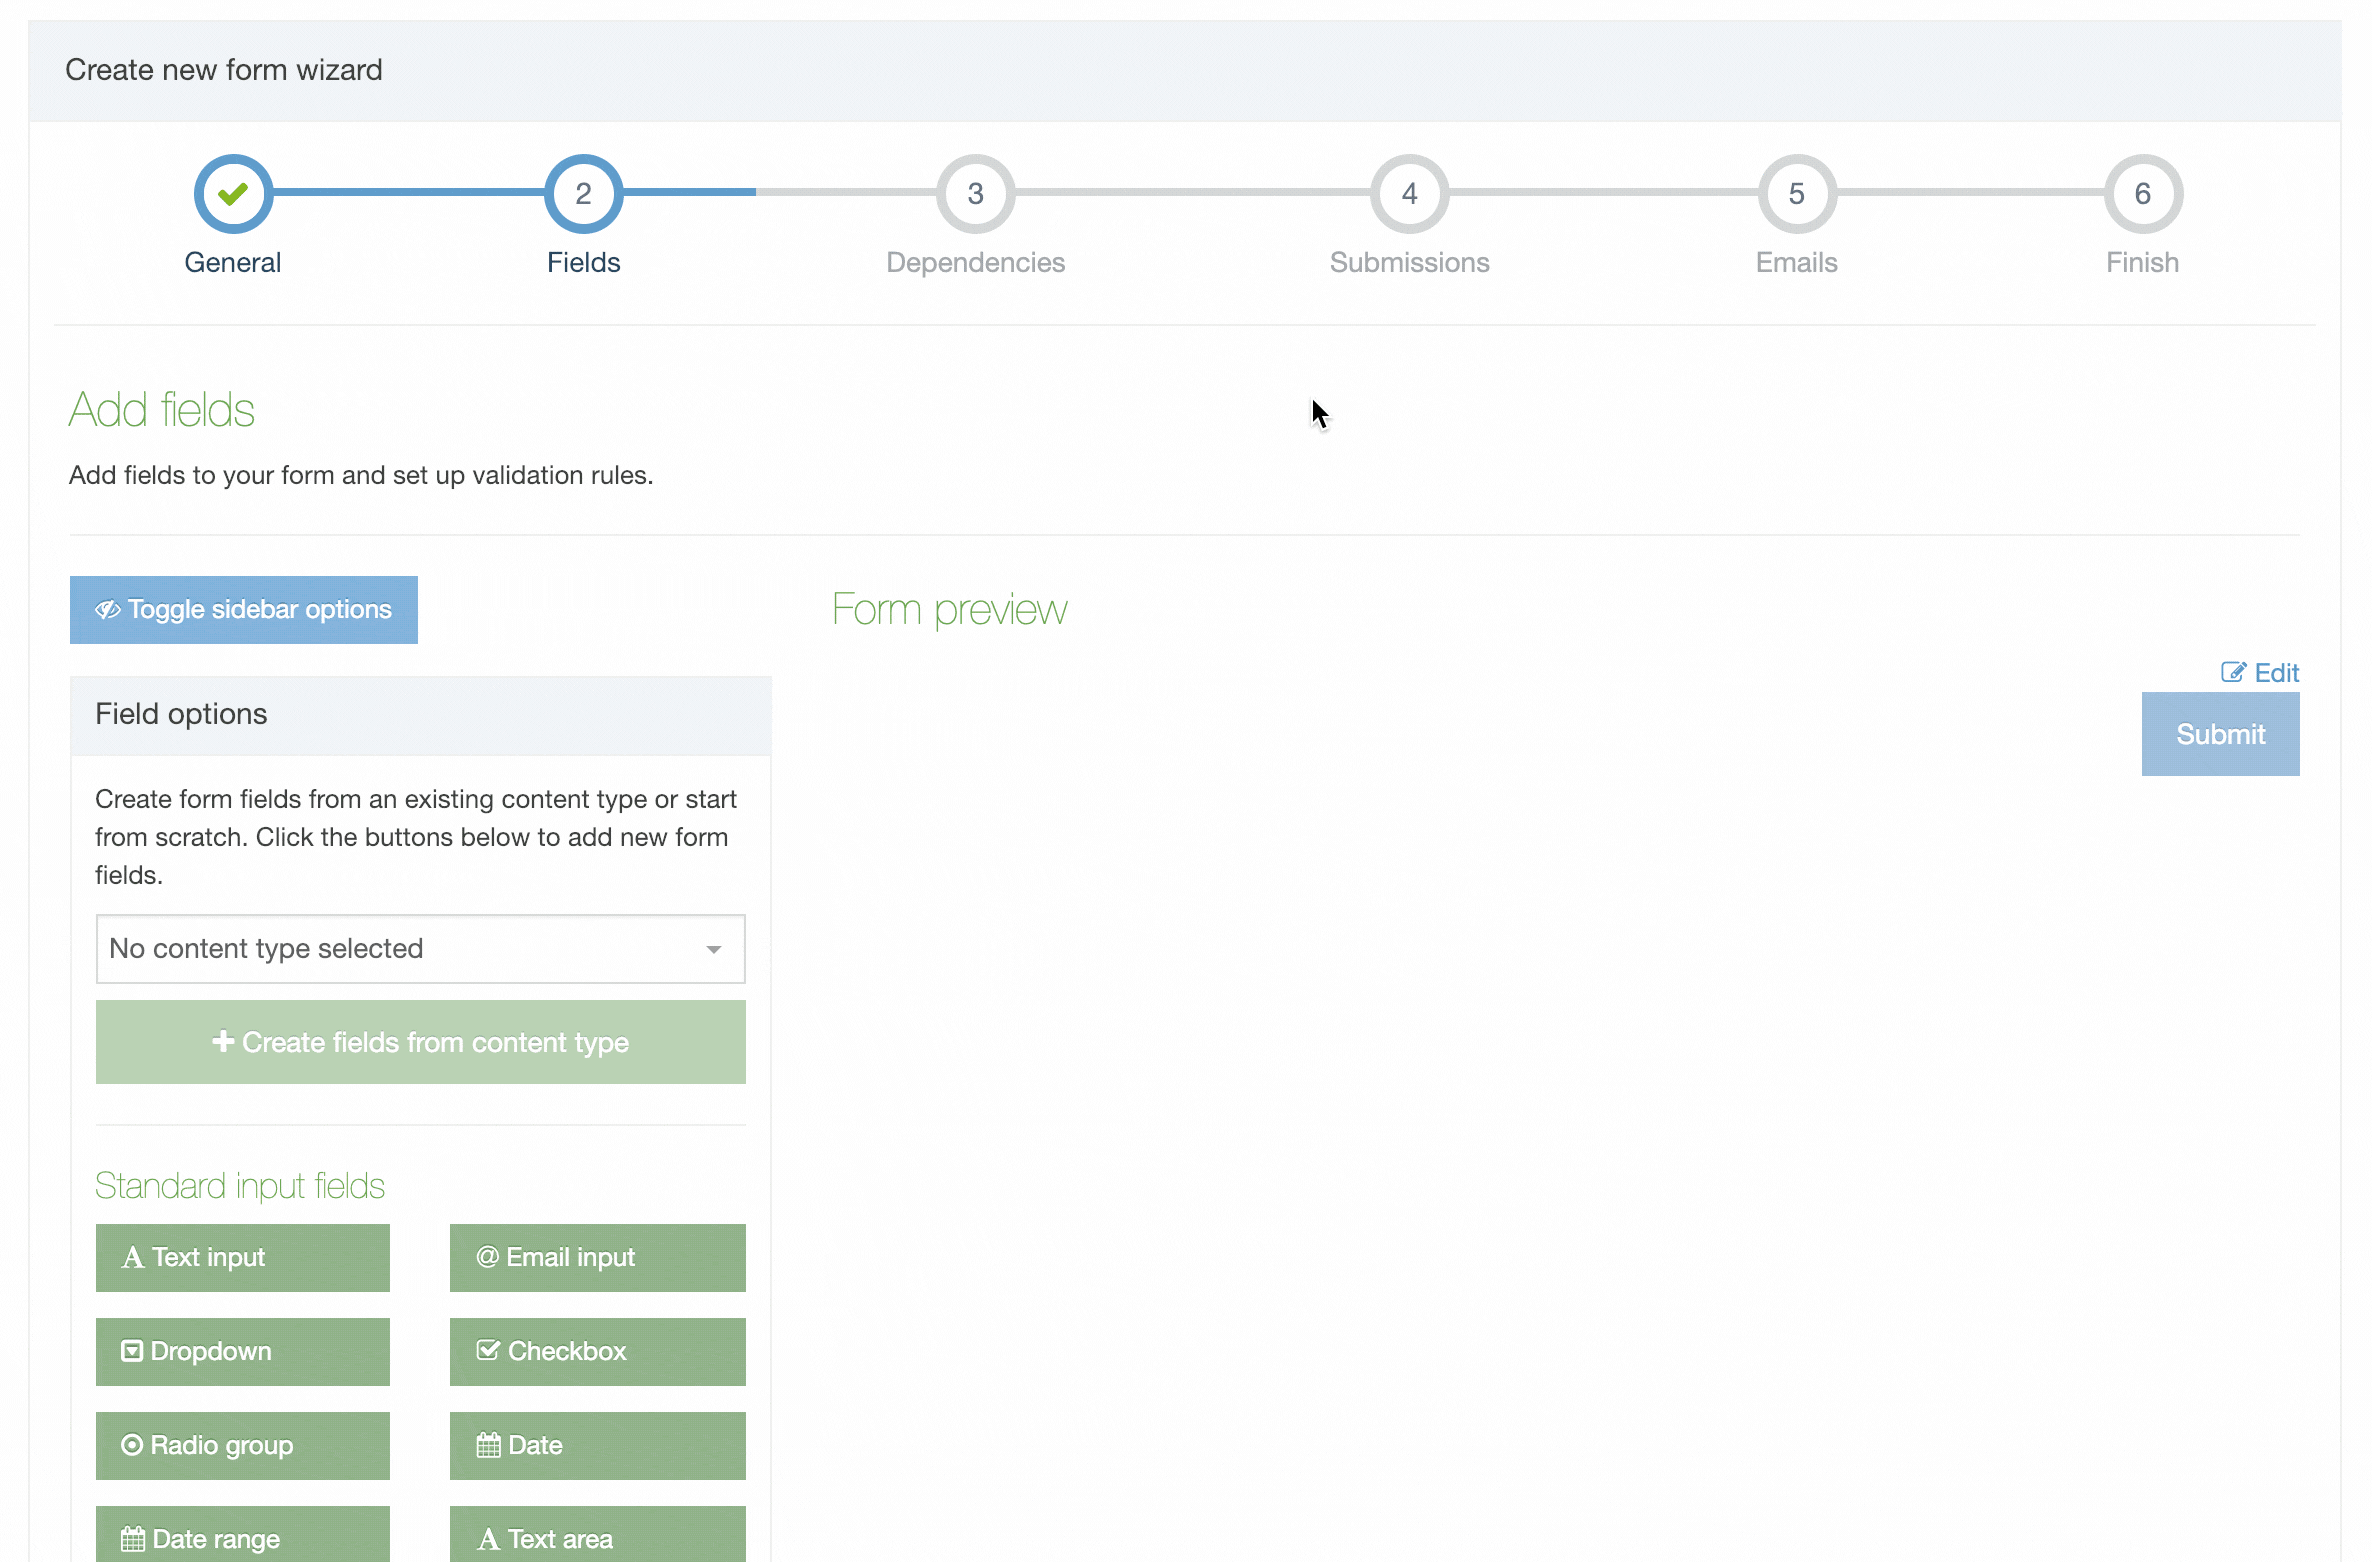Screen dimensions: 2372x1562
Task: Open the No content type selected dropdown
Action: pos(400,948)
